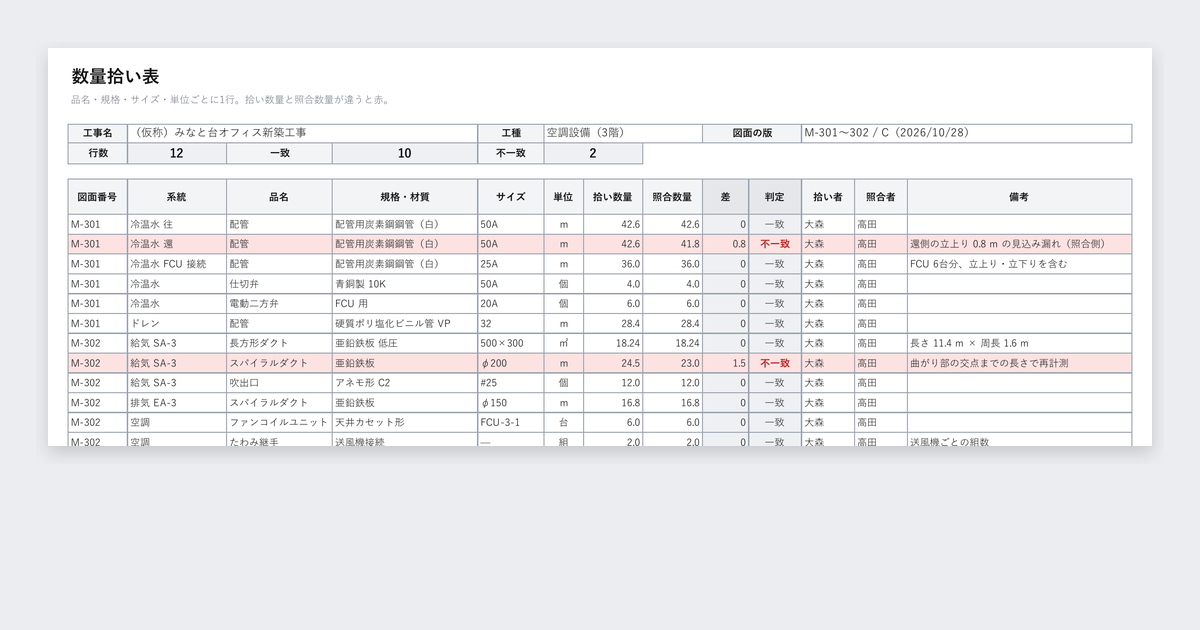Screen dimensions: 1200x630
Task: Click the 照合数量 23.0 cell
Action: (x=673, y=363)
